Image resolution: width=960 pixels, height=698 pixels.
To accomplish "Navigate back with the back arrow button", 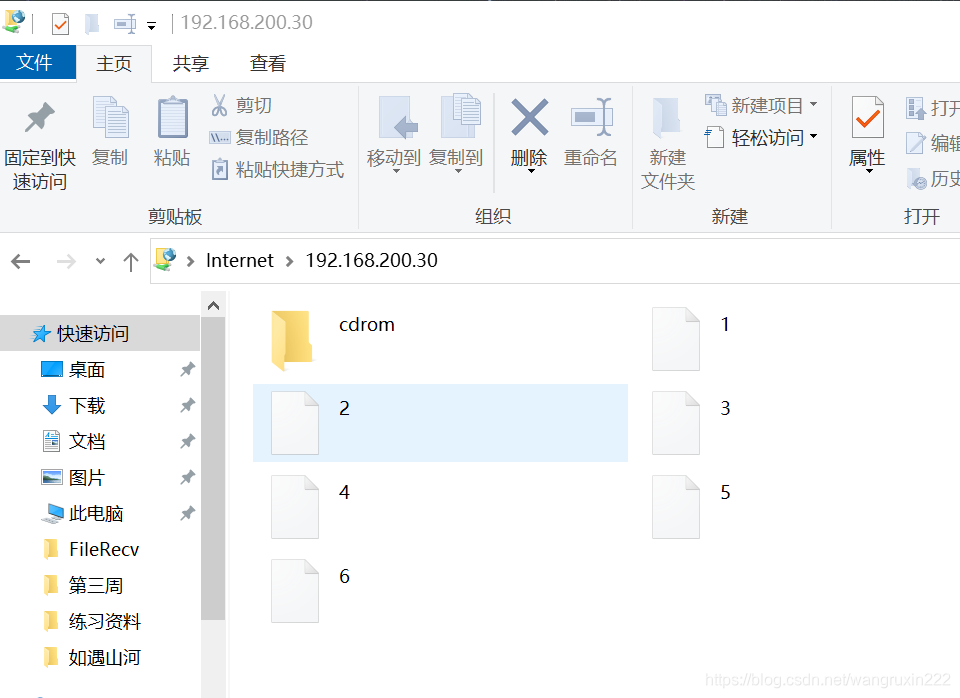I will (20, 261).
